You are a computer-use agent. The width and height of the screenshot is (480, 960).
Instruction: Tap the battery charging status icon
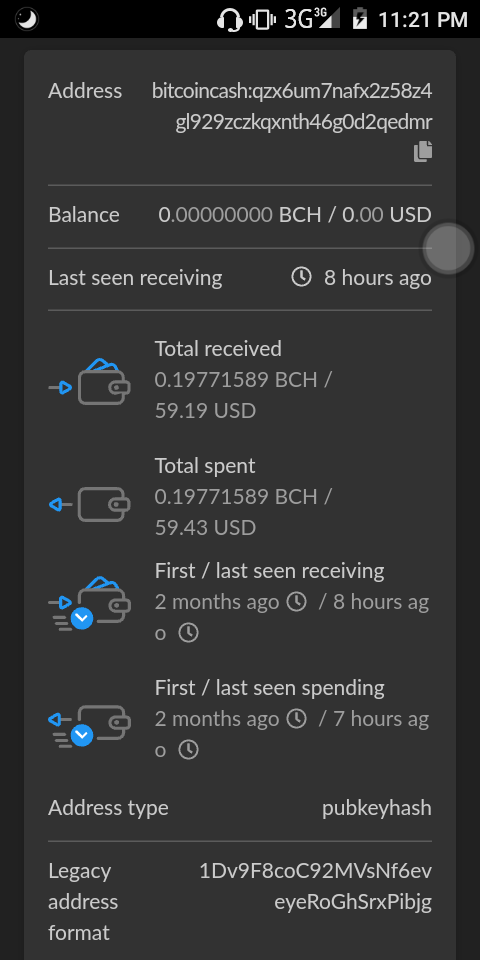pos(360,19)
